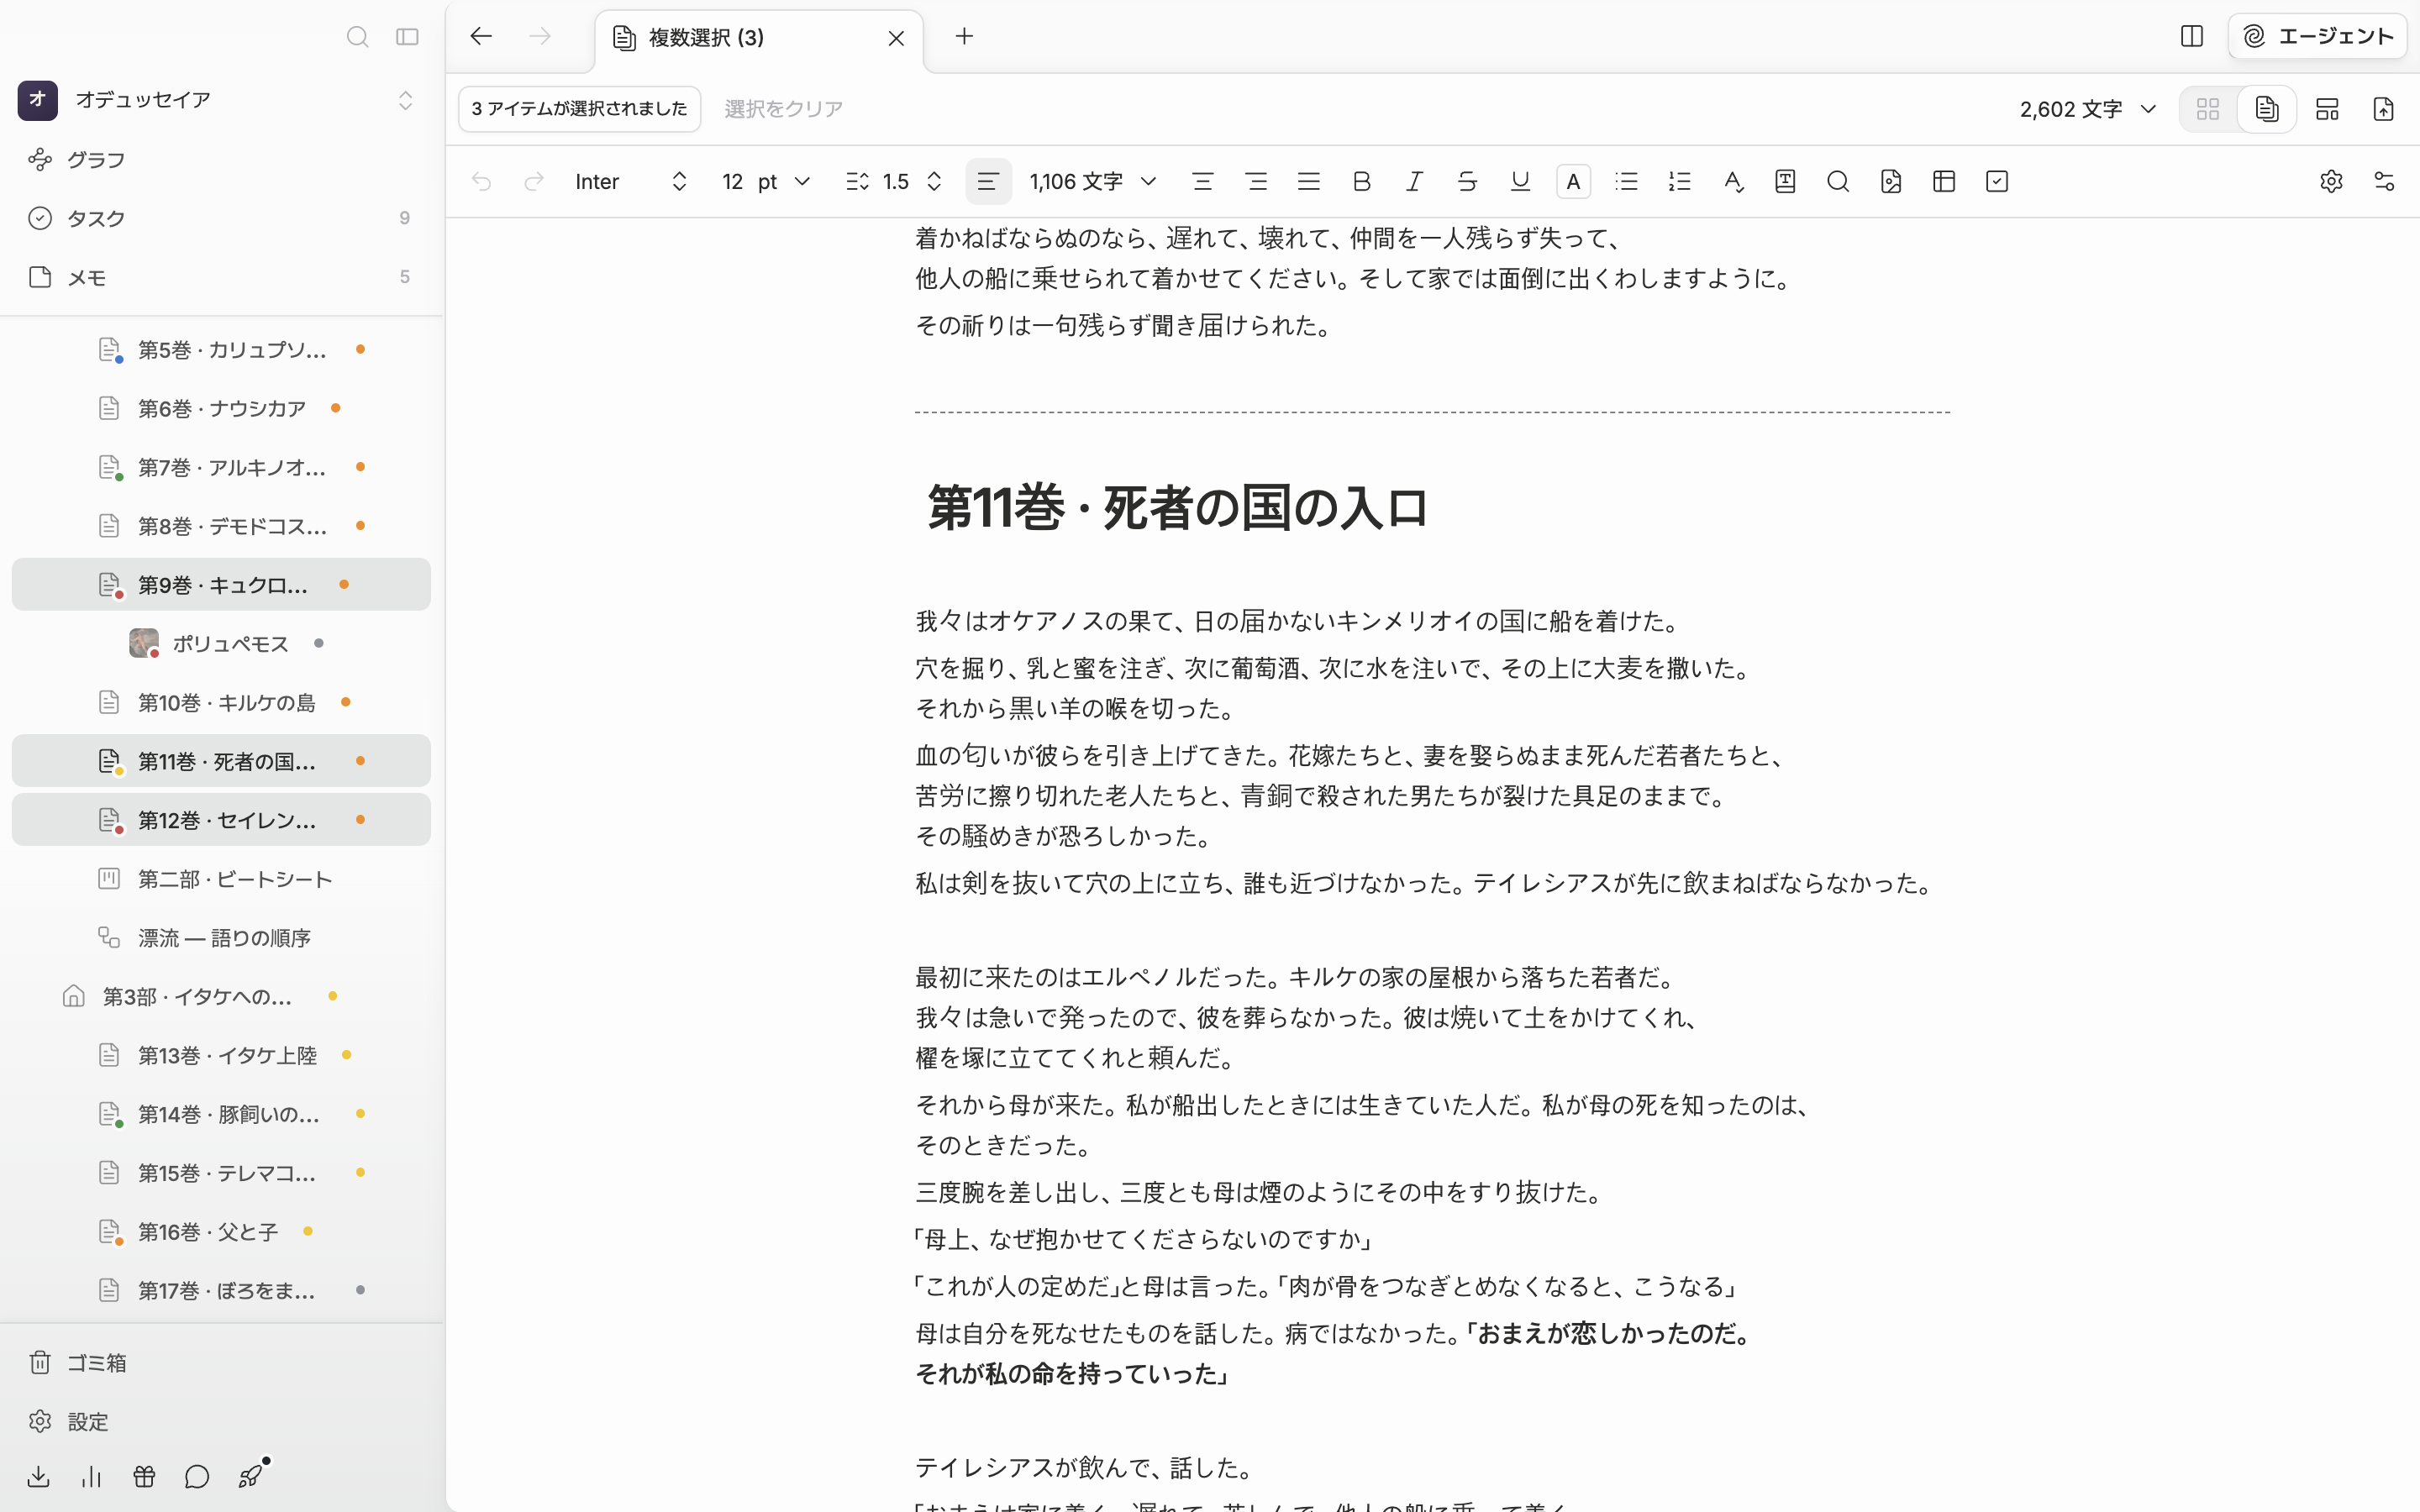Open メモ in sidebar
This screenshot has width=2420, height=1512.
point(221,277)
